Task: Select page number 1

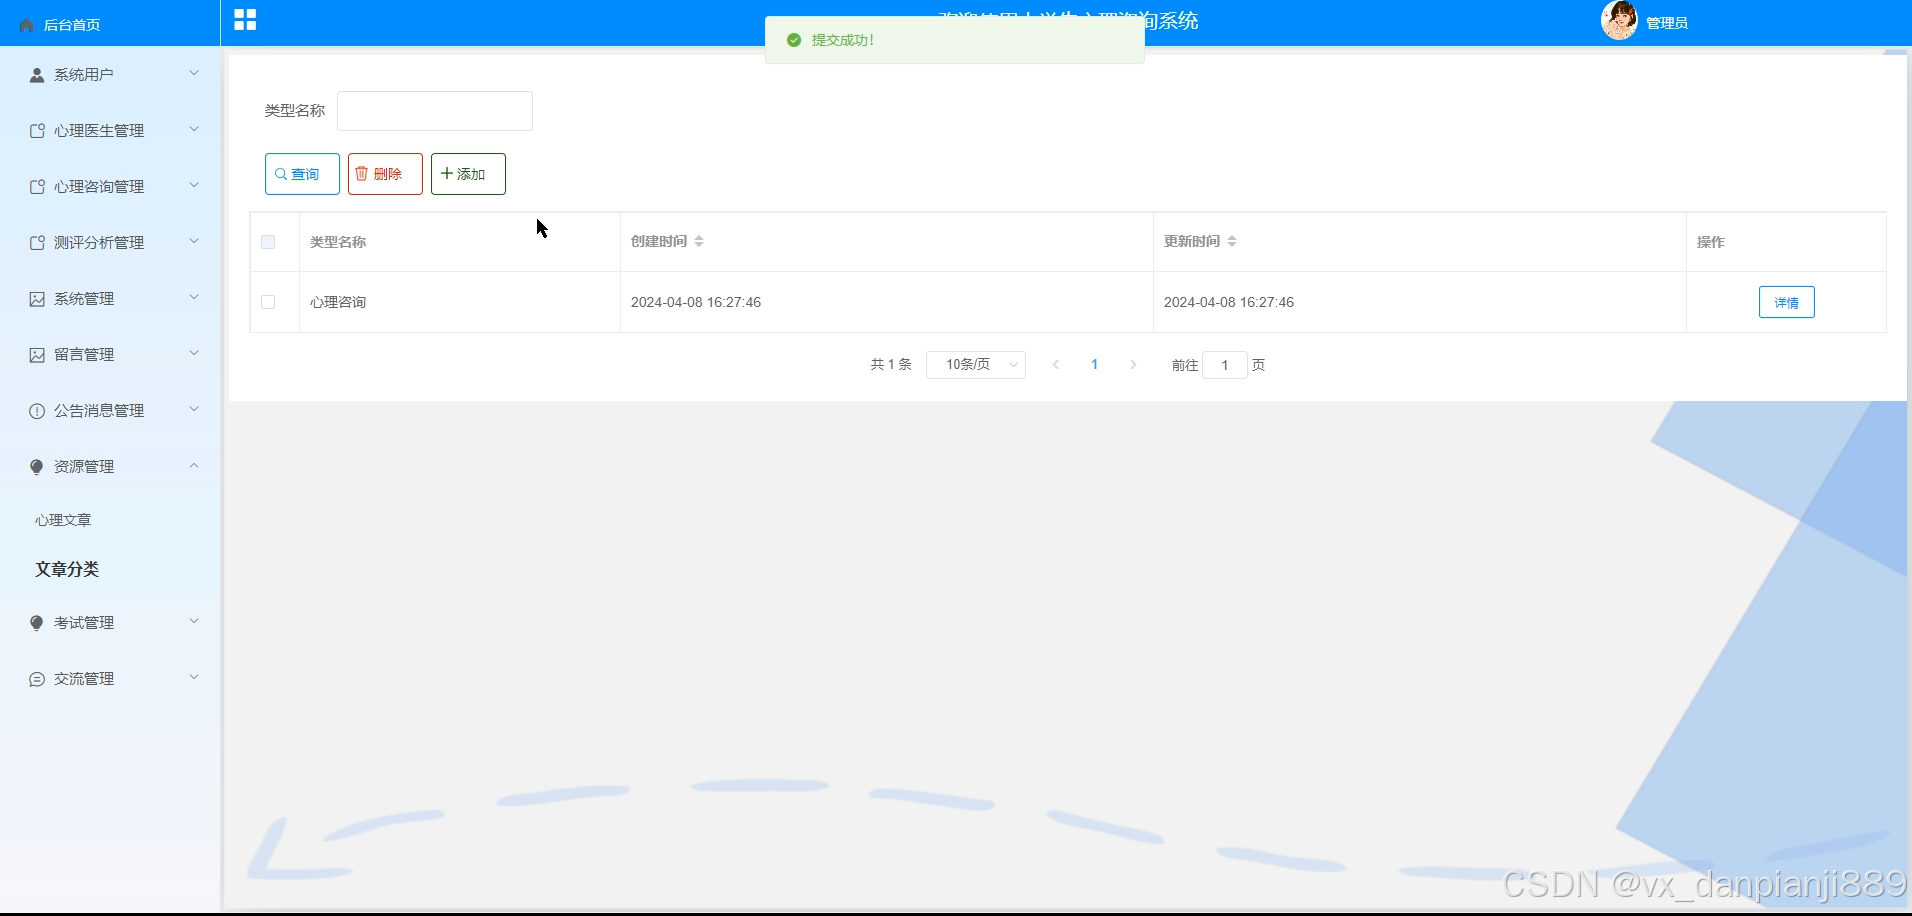Action: tap(1095, 365)
